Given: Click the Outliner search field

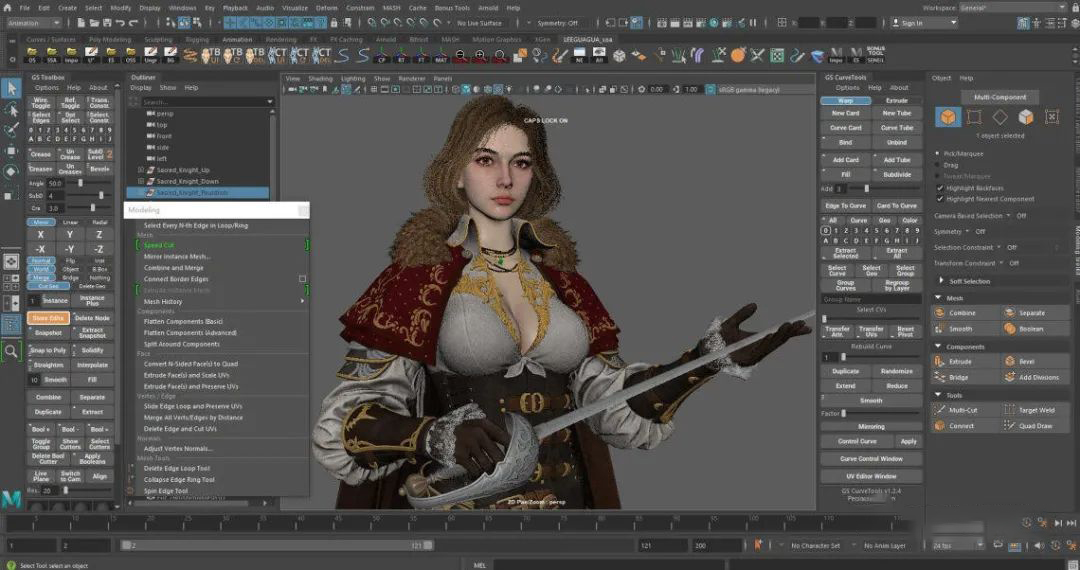Looking at the screenshot, I should (205, 101).
